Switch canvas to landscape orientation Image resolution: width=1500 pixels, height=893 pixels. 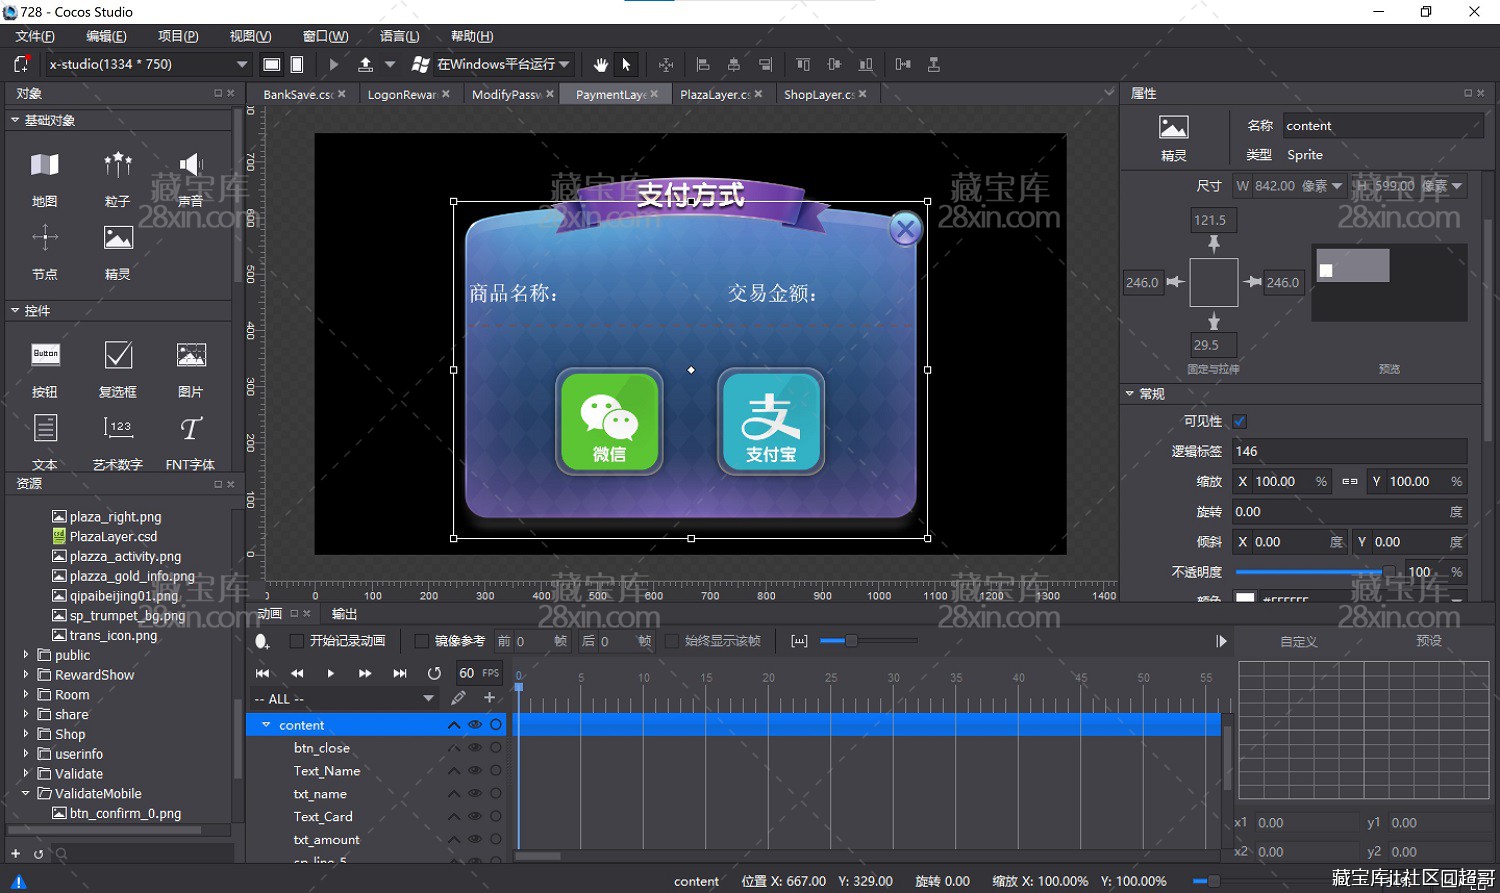(271, 64)
